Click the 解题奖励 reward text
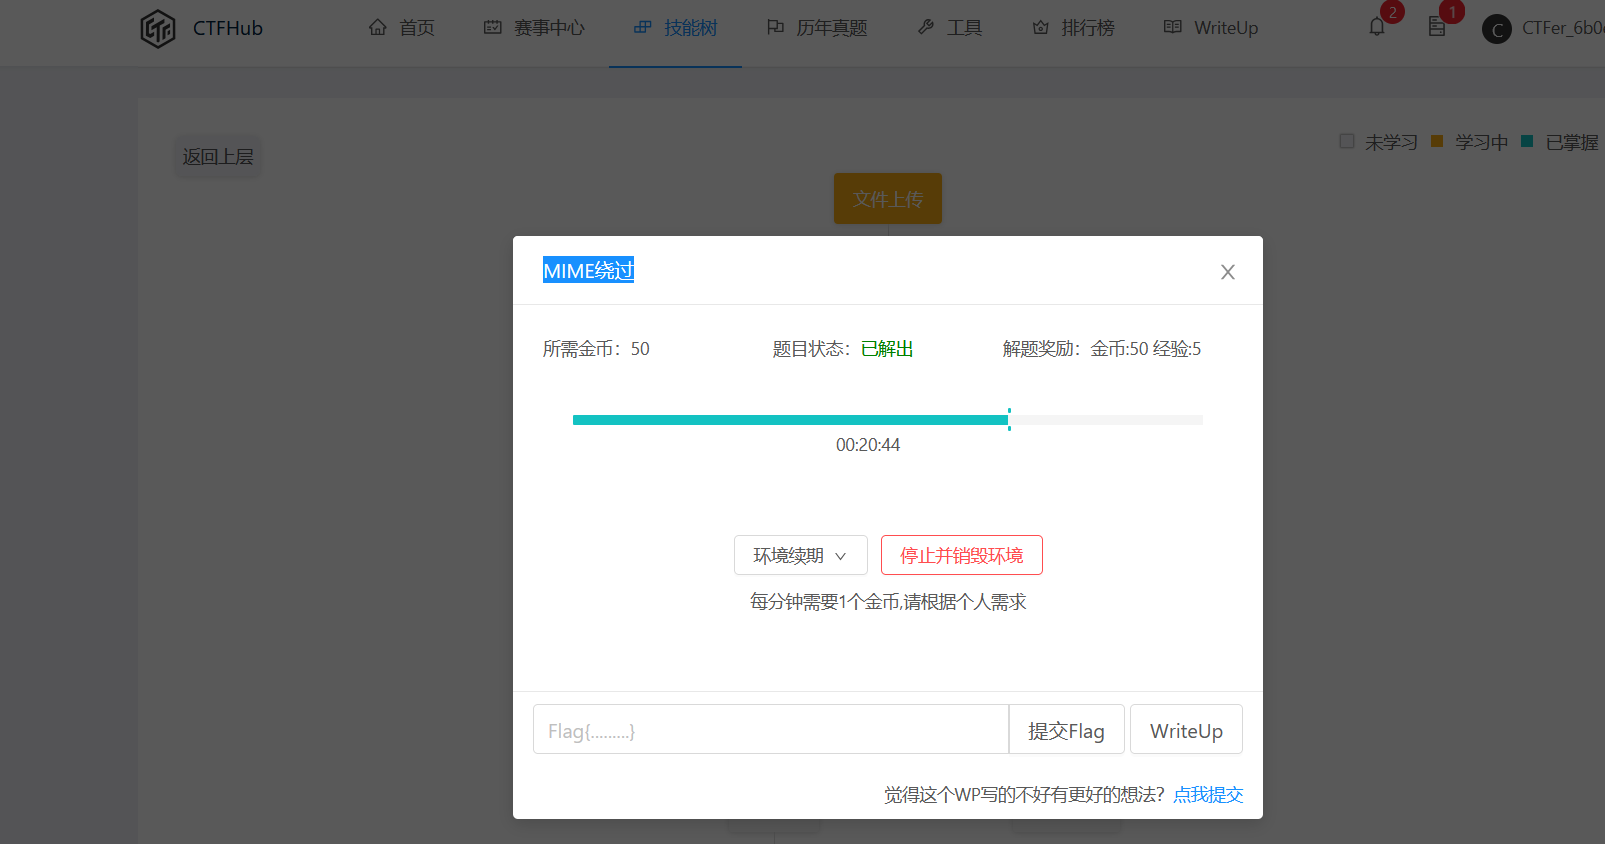 (1102, 349)
